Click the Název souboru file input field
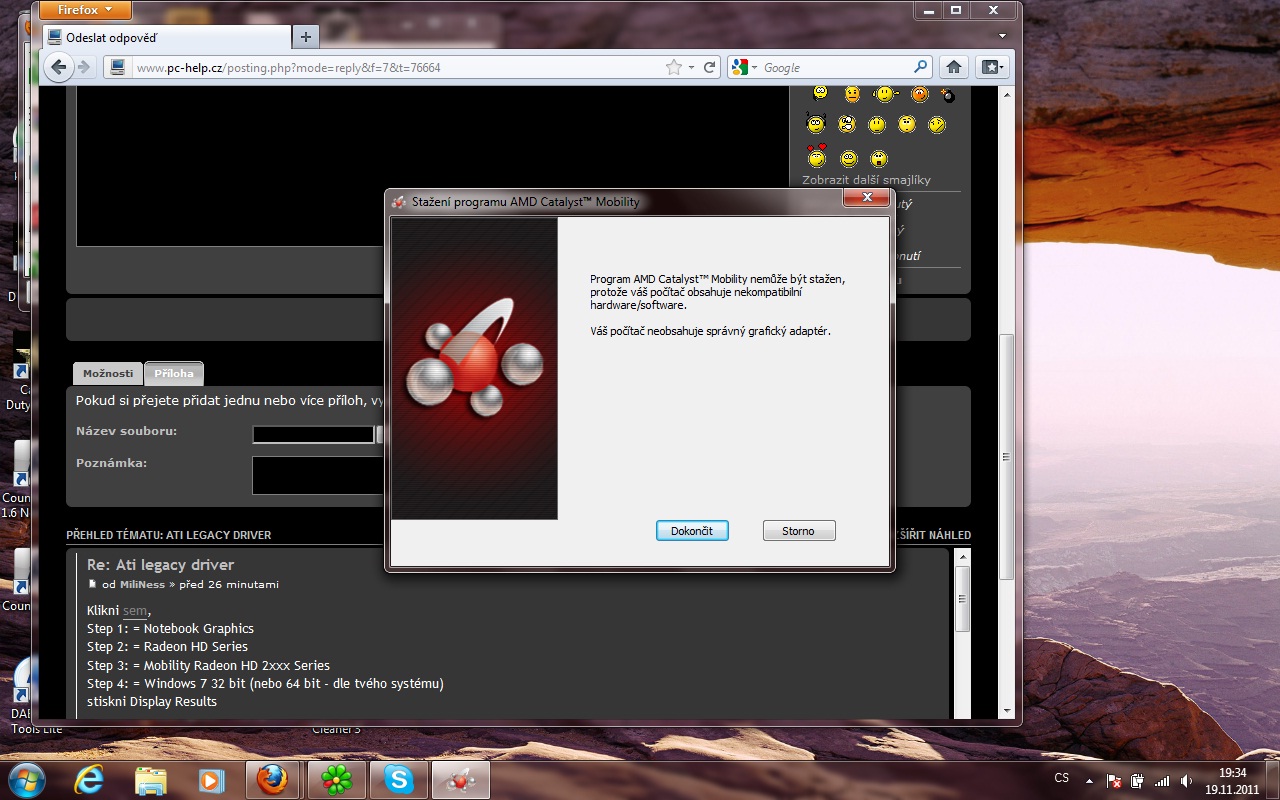 click(x=313, y=434)
